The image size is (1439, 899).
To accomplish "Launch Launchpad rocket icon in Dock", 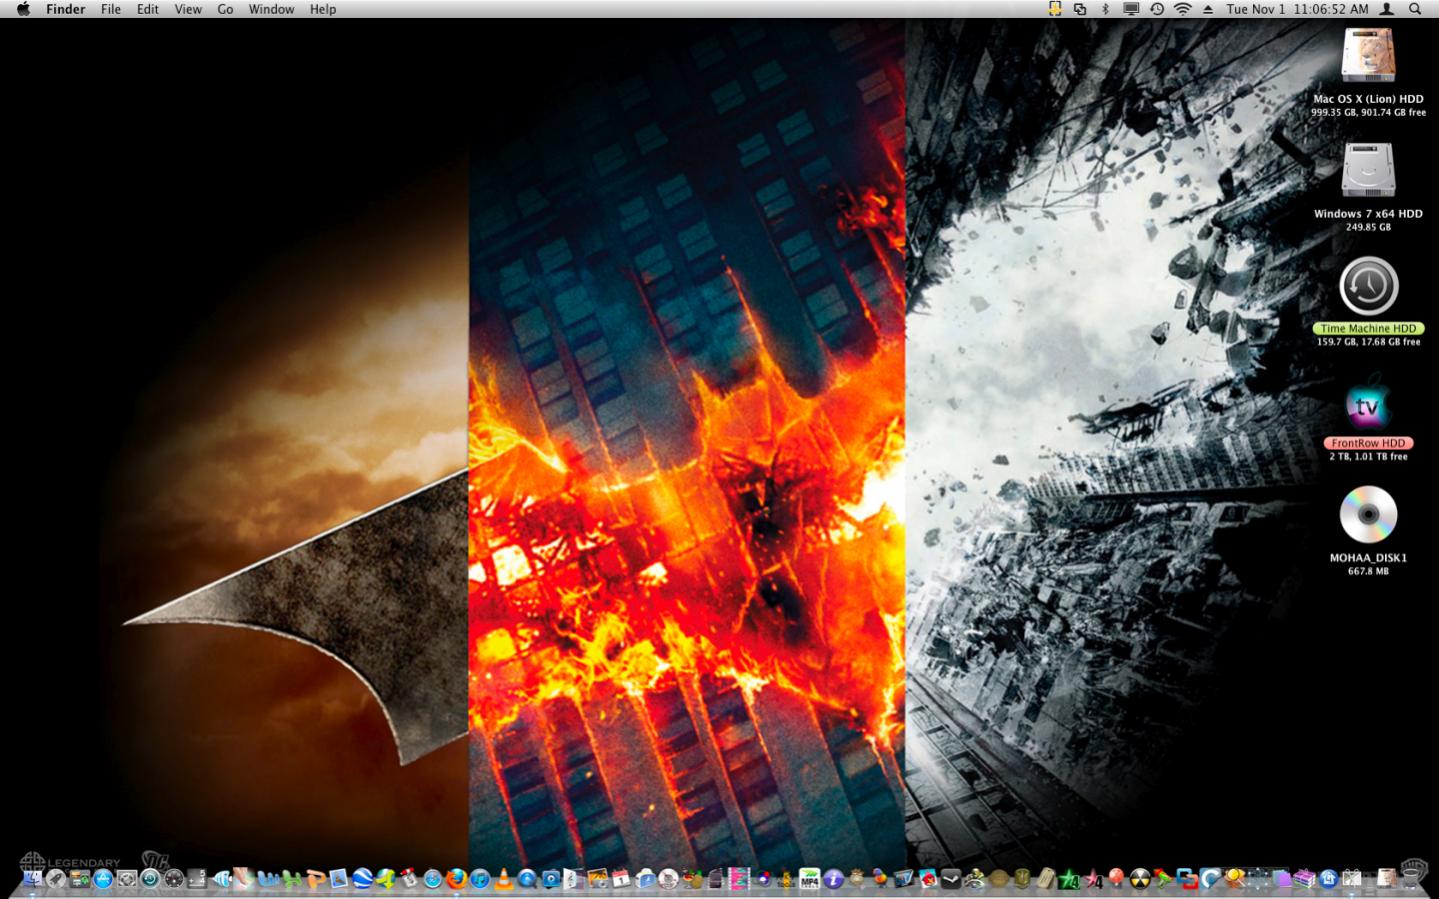I will [56, 879].
